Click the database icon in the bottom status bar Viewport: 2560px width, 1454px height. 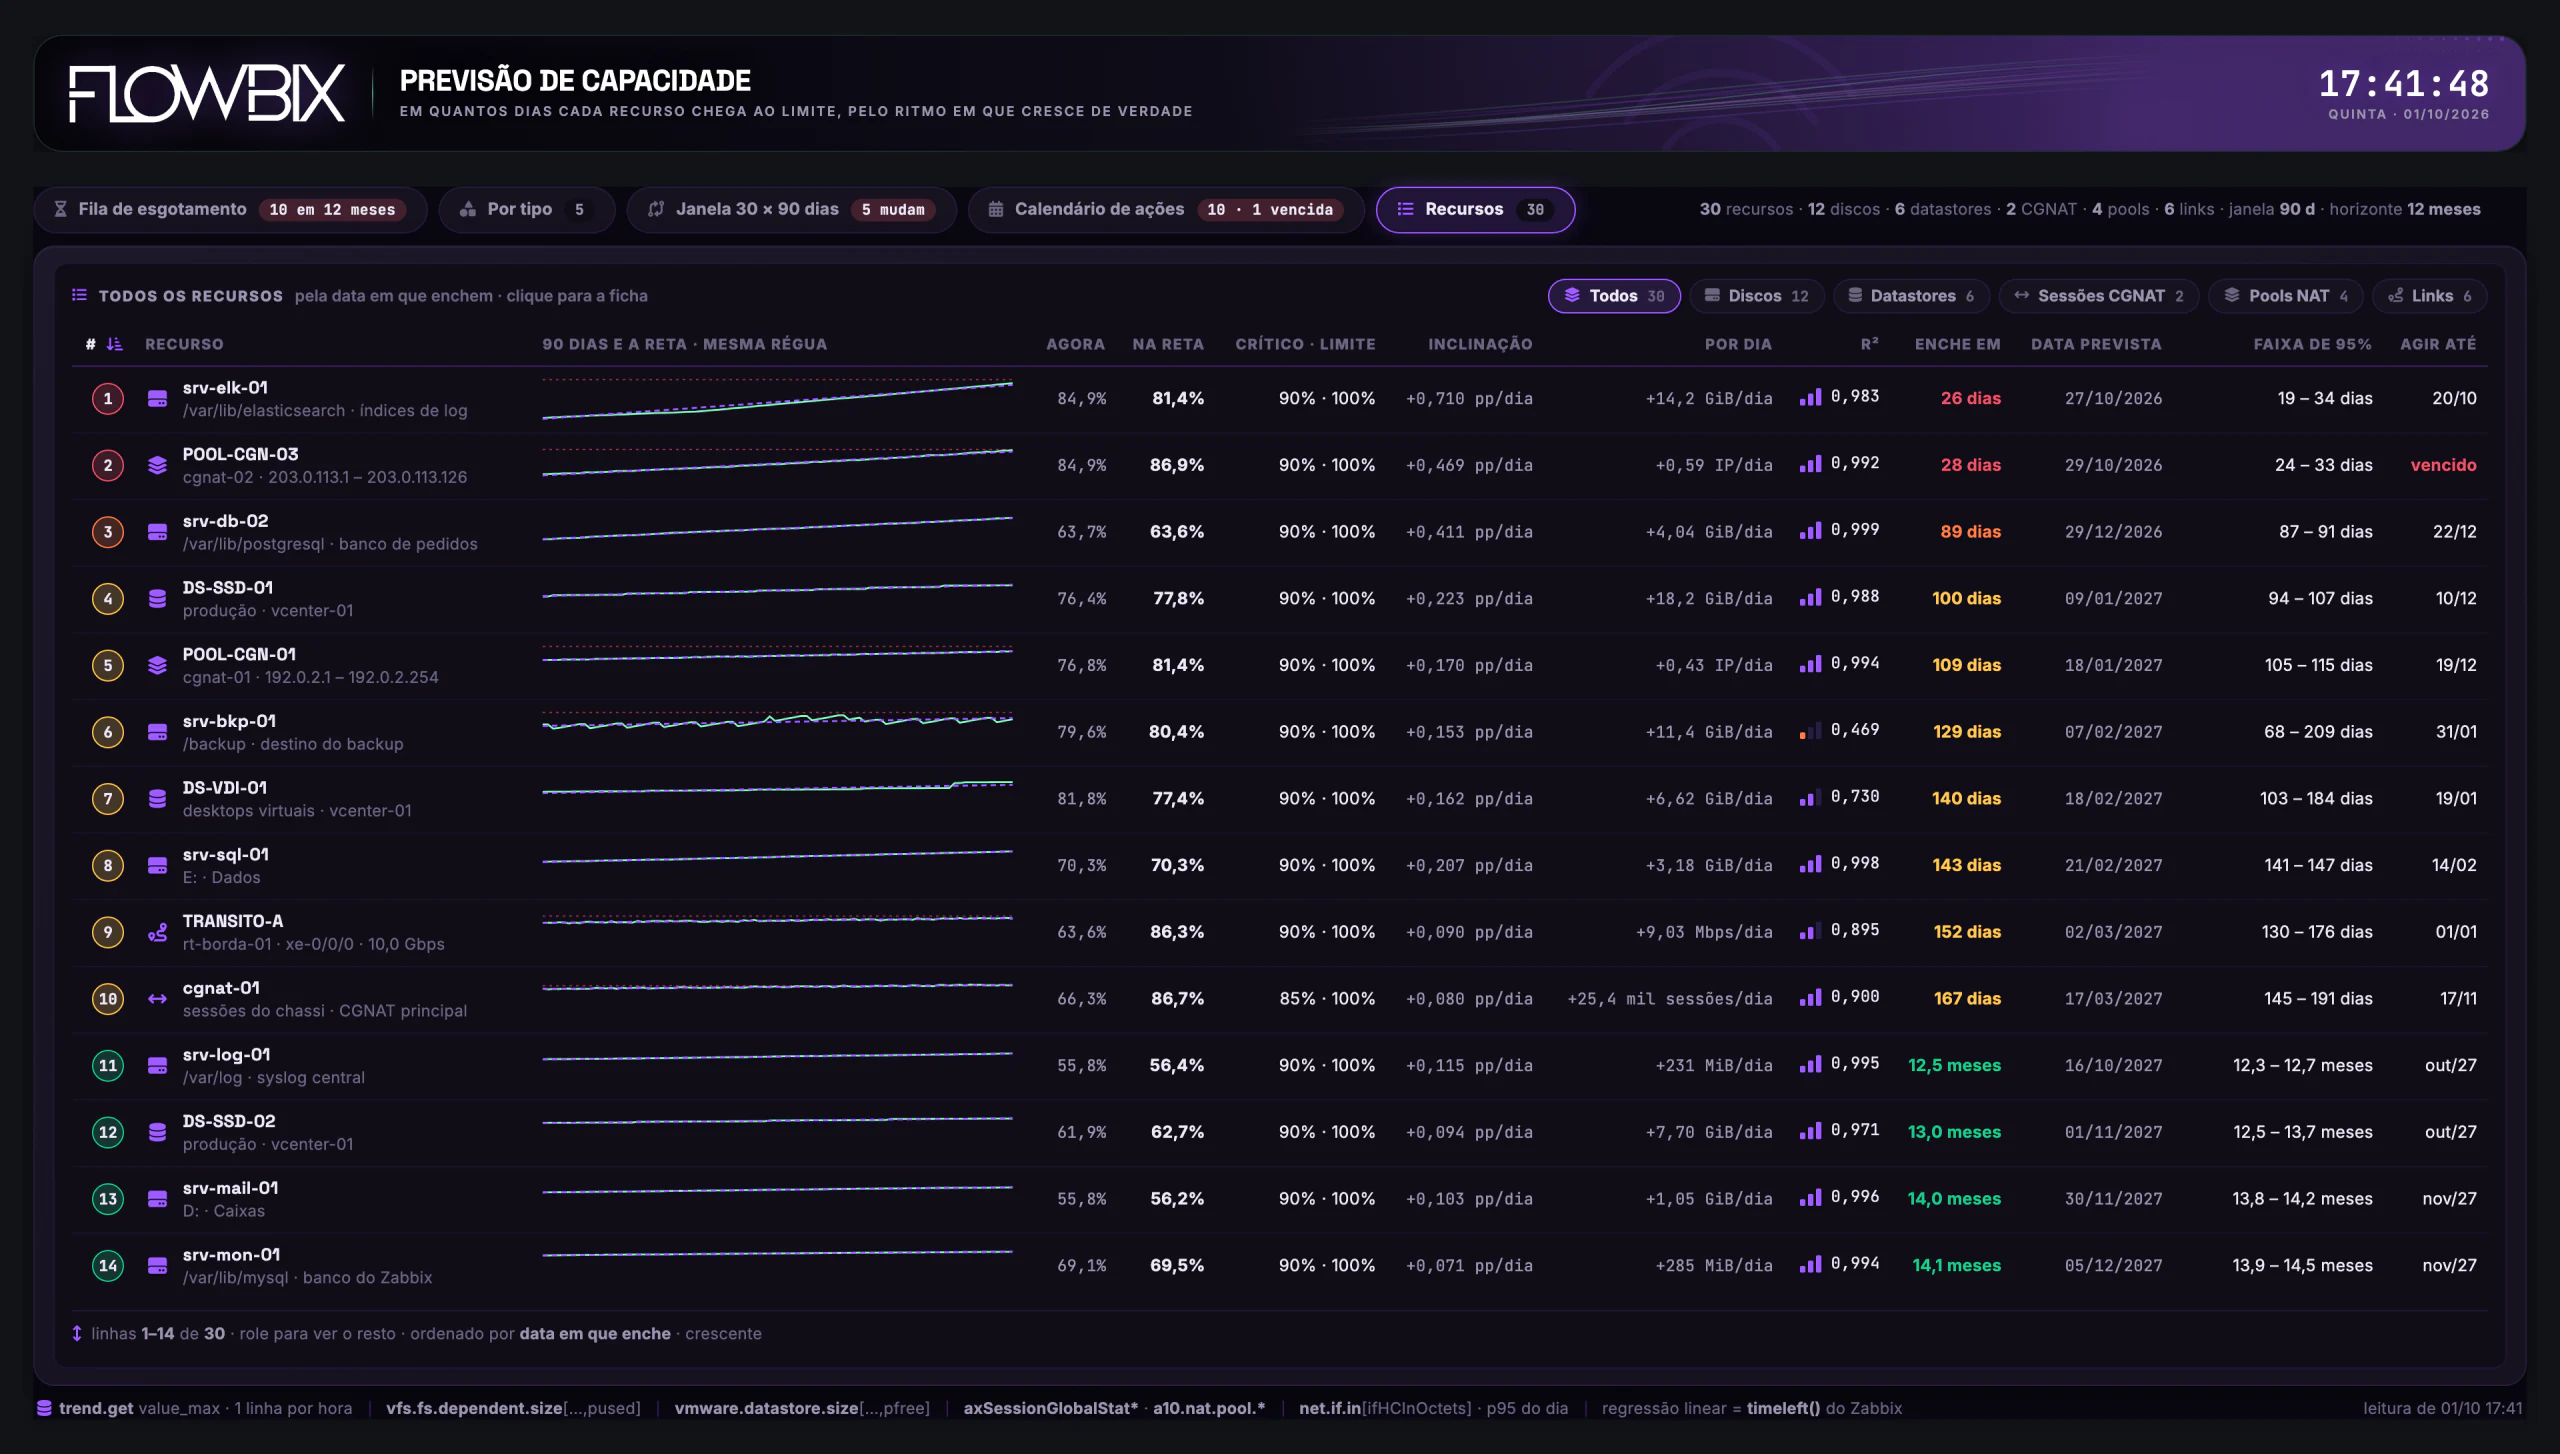coord(44,1408)
